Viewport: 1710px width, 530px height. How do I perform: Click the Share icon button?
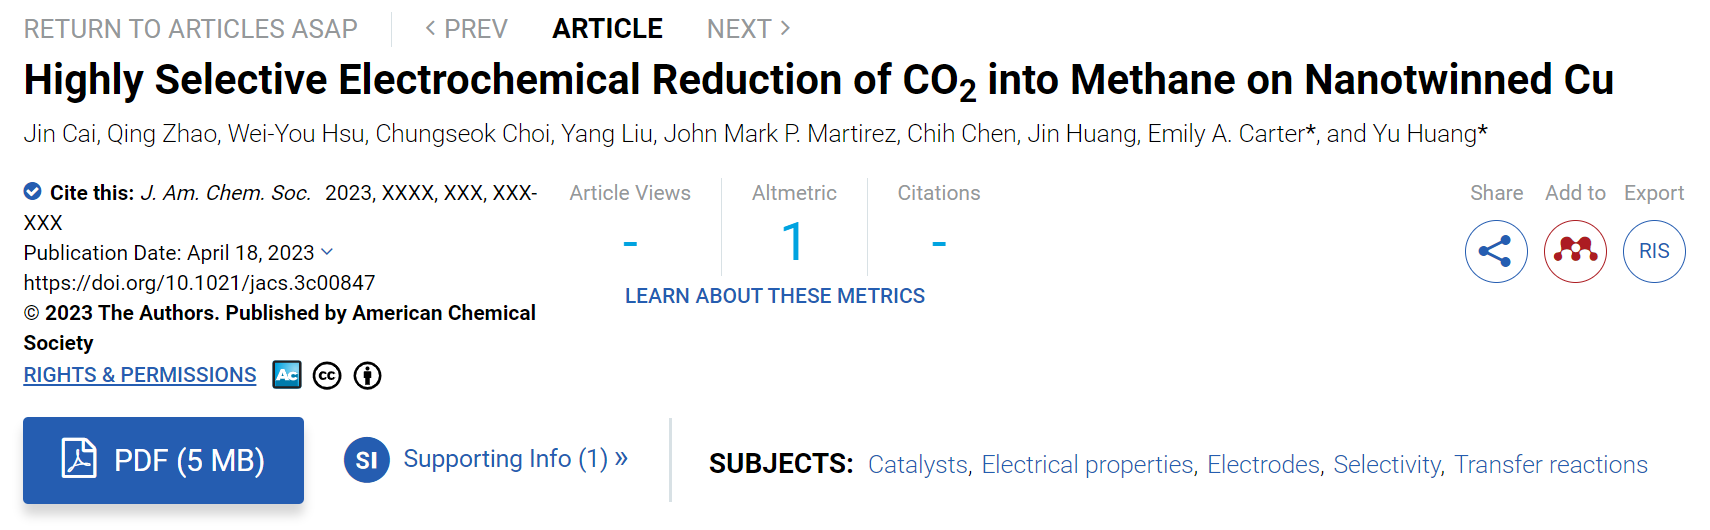(1496, 251)
